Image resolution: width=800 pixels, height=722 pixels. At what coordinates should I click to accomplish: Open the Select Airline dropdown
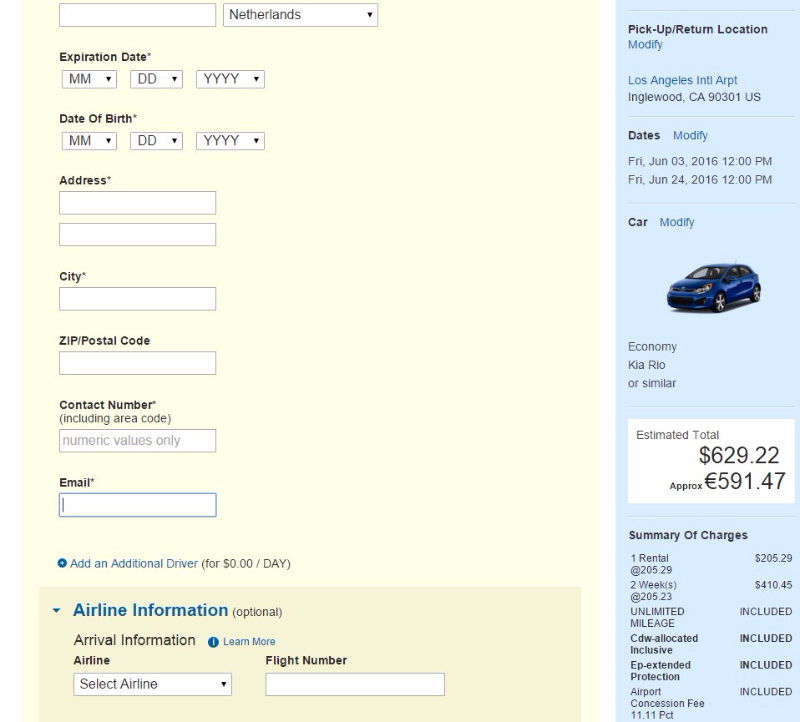153,684
